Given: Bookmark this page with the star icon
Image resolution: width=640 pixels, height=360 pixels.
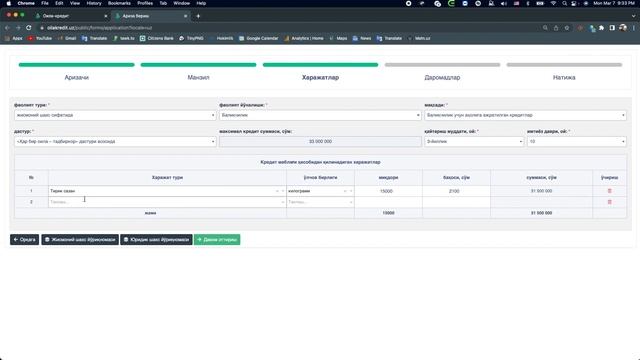Looking at the screenshot, I should (x=567, y=28).
